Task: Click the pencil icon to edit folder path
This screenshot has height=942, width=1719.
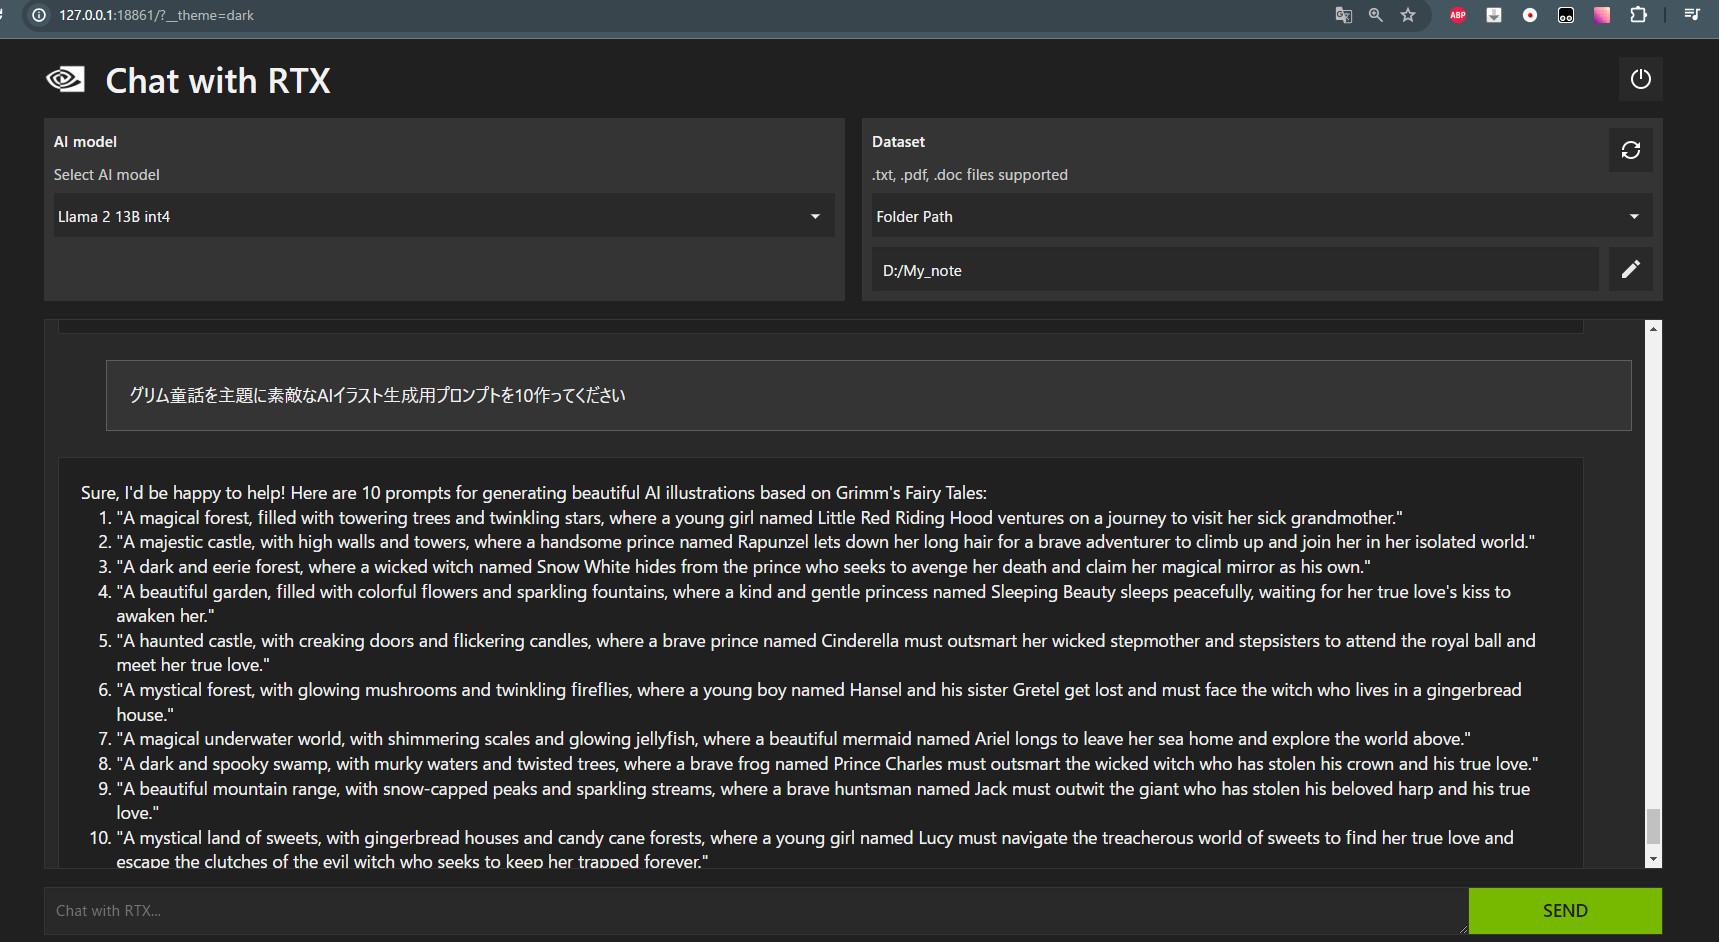Action: [1630, 269]
